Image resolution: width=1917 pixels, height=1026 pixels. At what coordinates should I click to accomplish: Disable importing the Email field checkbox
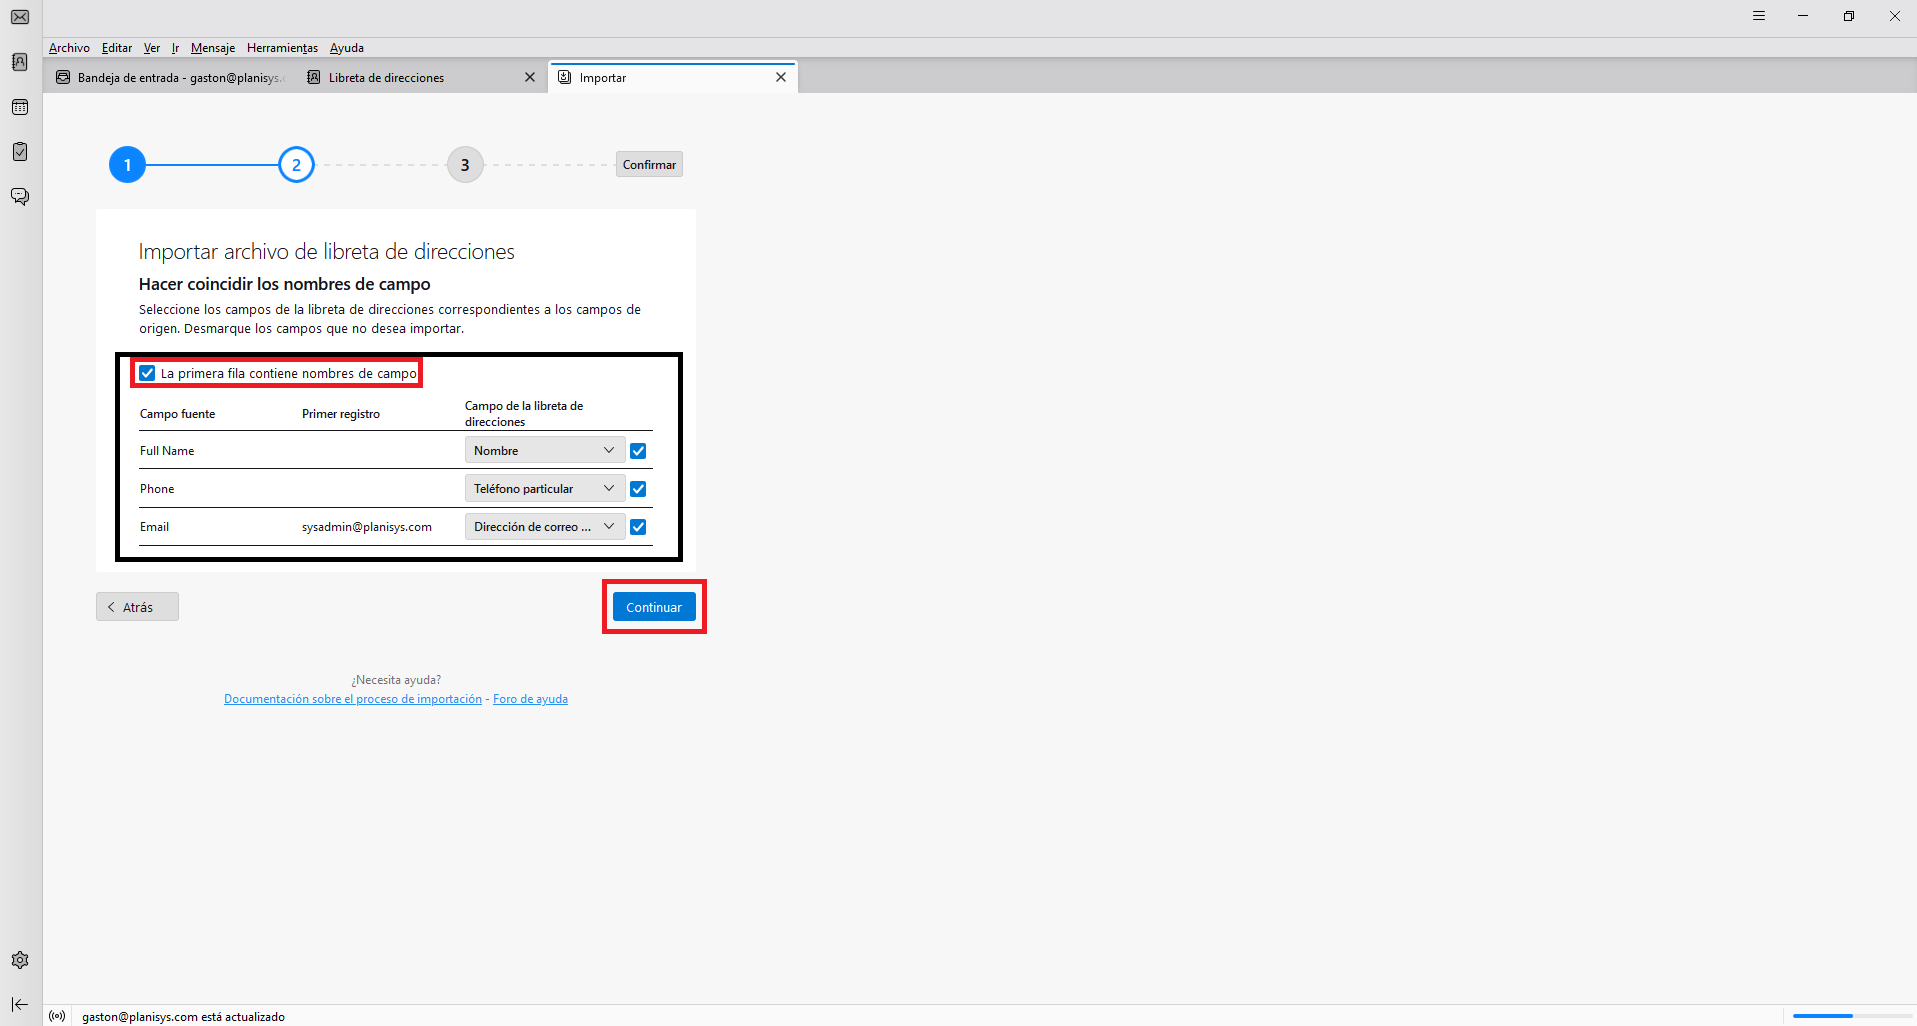point(638,527)
